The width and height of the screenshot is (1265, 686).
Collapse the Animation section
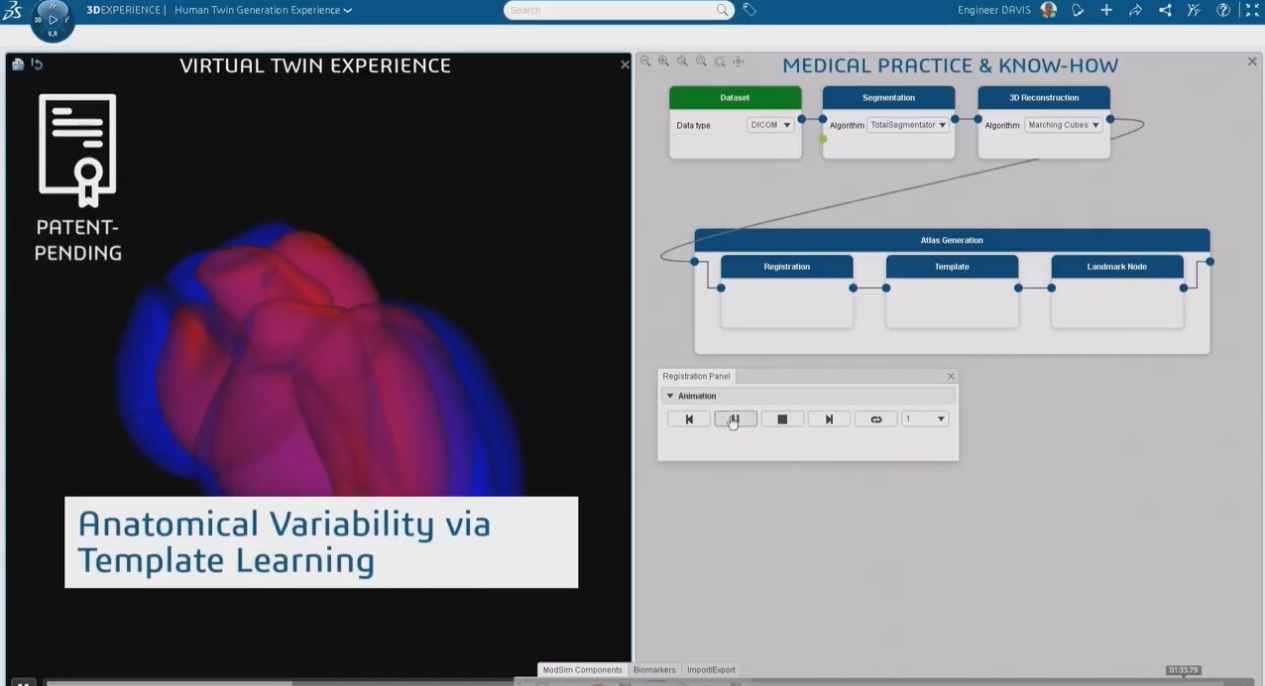point(671,396)
